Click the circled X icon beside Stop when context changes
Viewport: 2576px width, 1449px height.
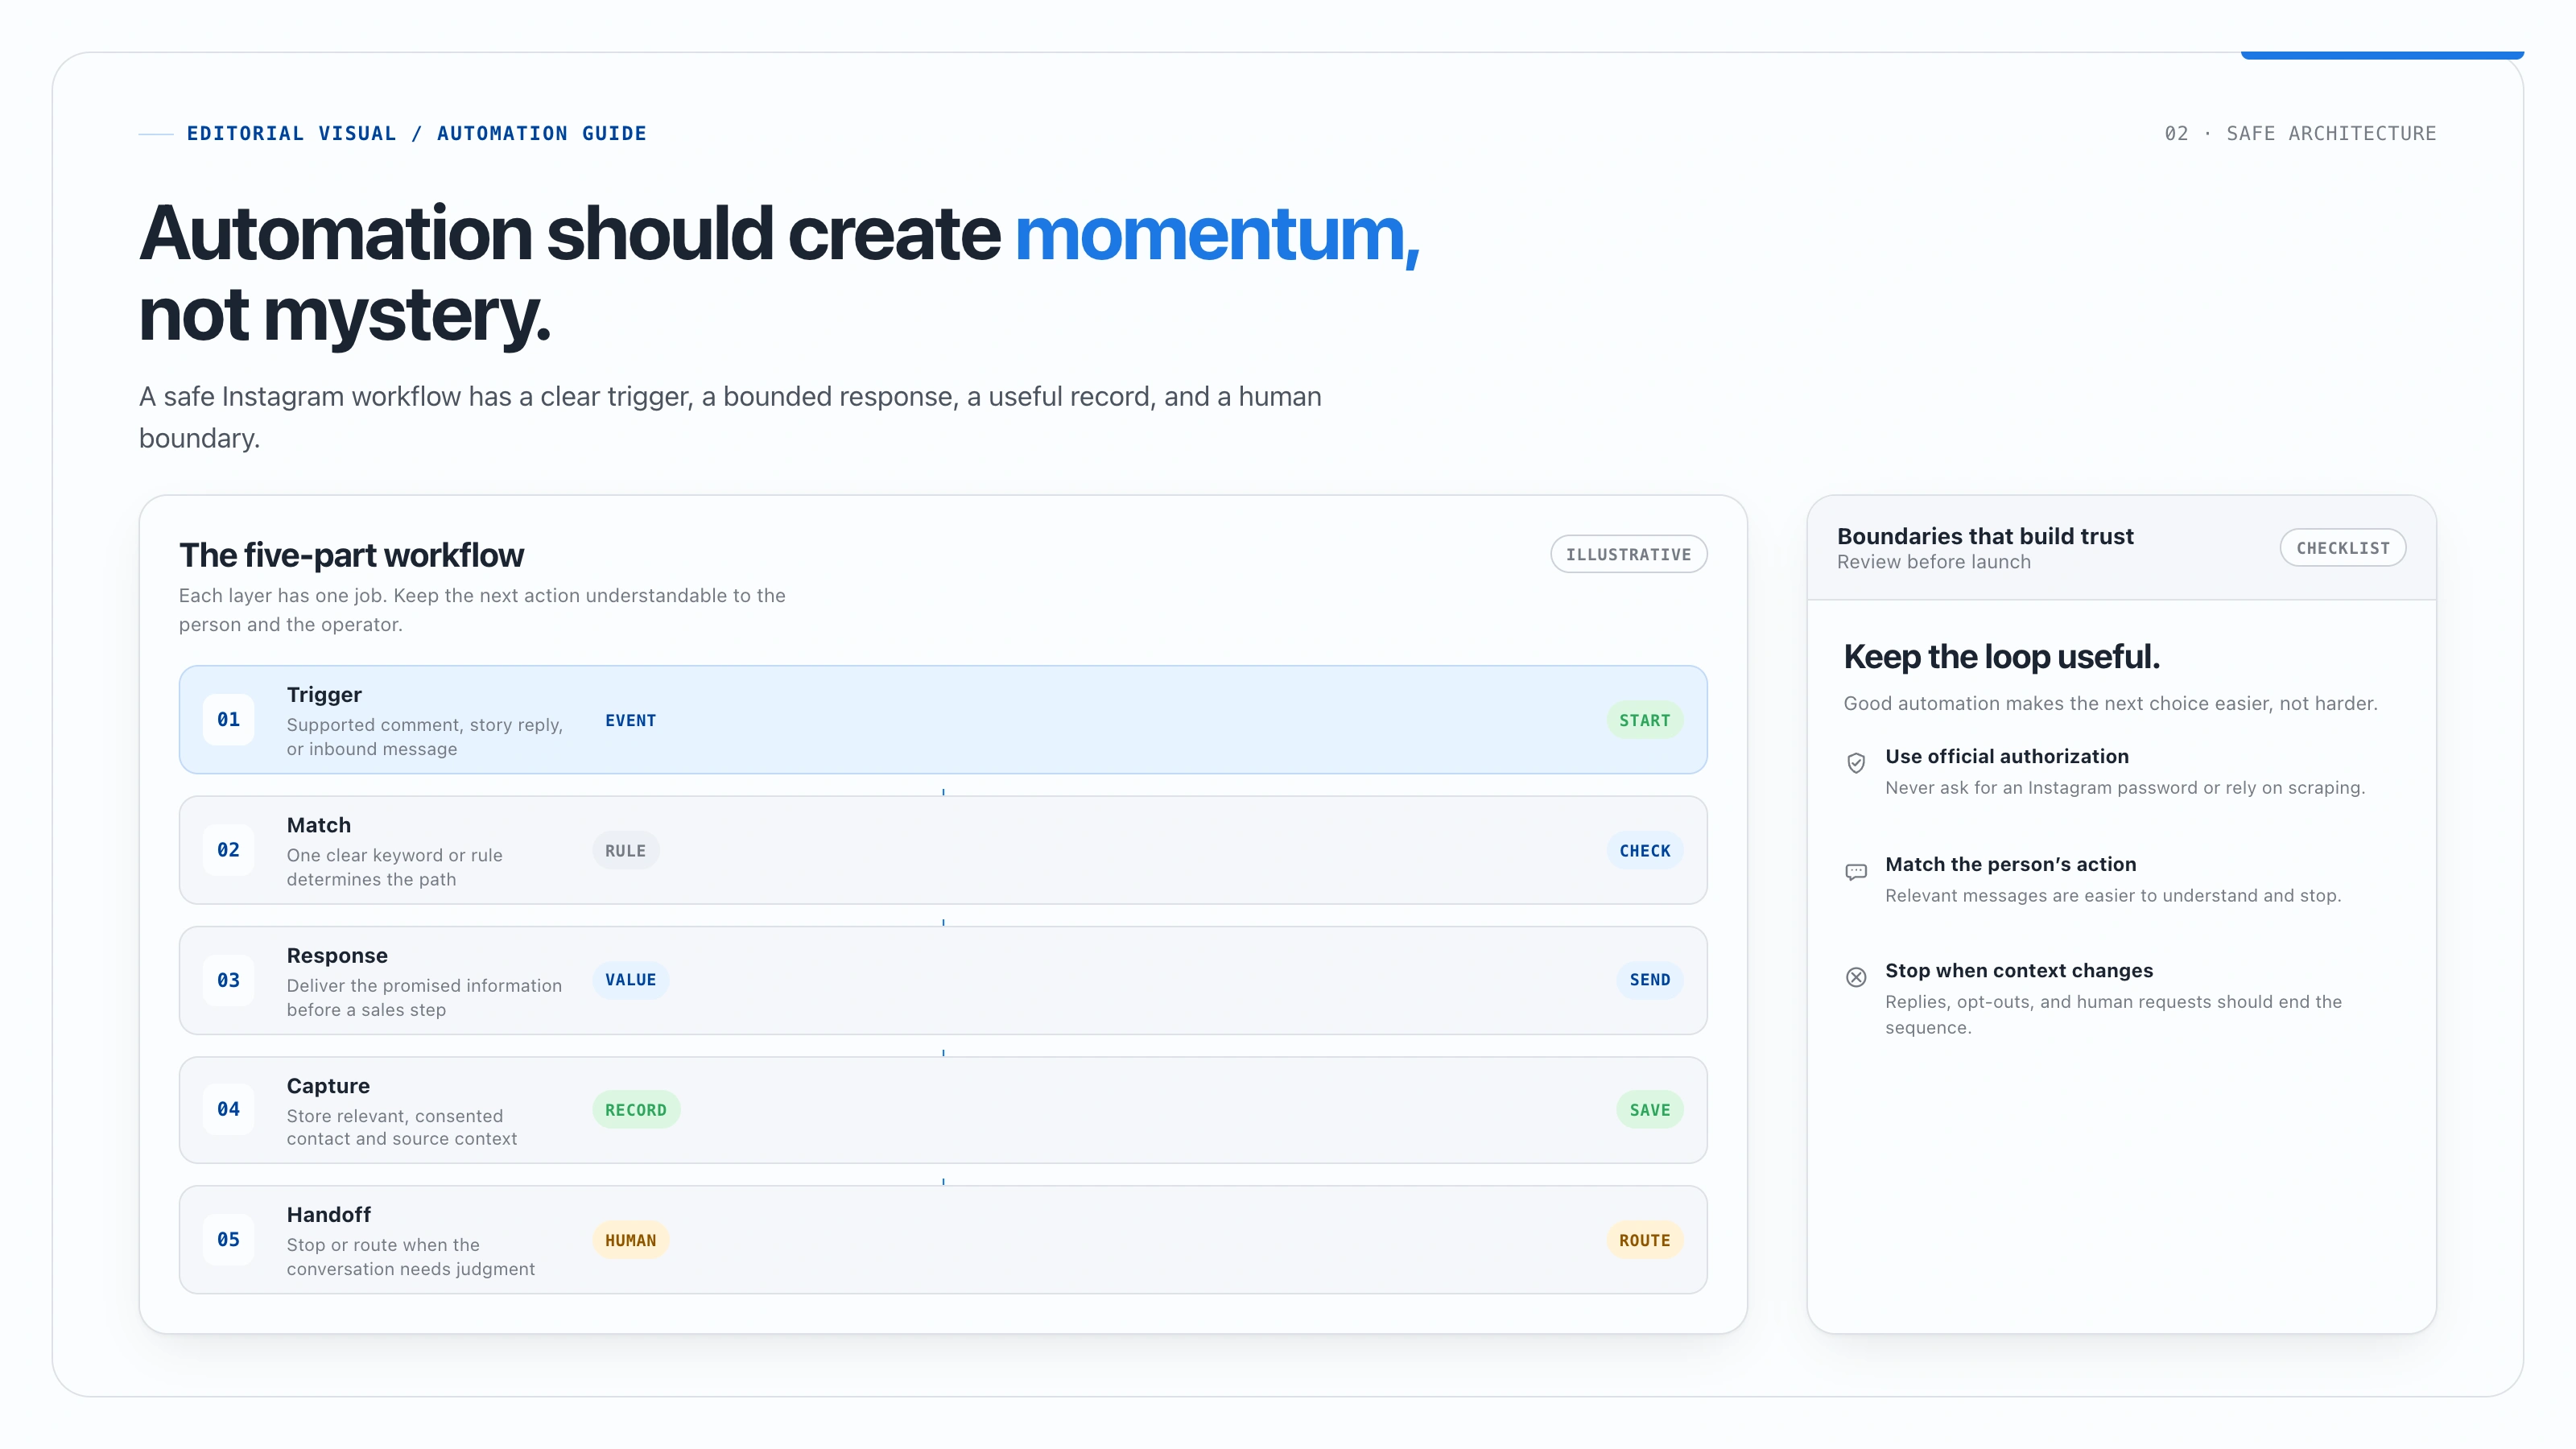1856,977
